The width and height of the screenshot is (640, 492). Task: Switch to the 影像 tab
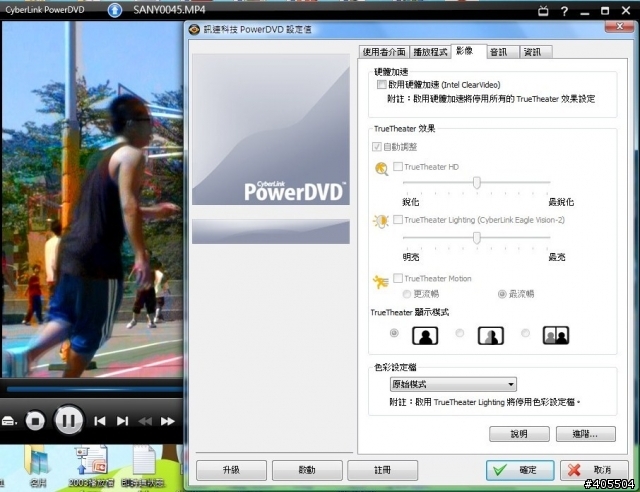coord(469,51)
